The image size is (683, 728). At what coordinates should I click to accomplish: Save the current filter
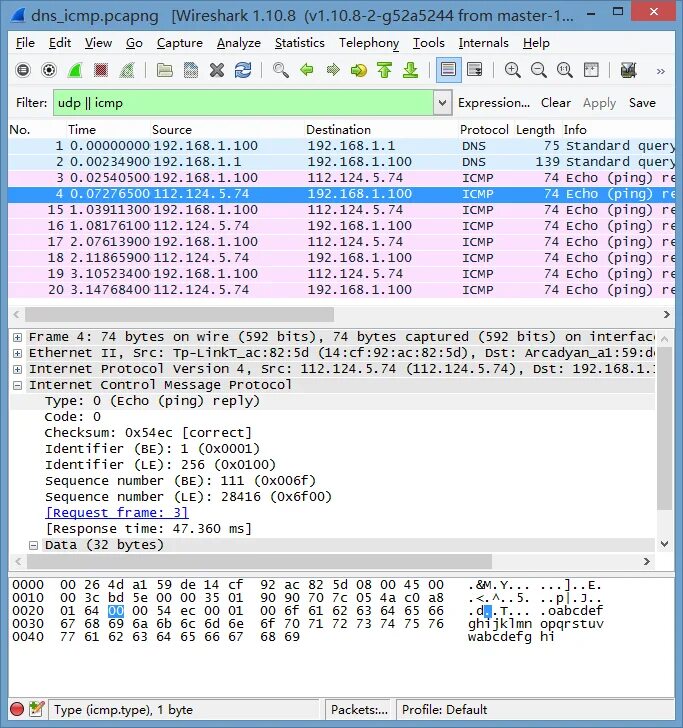642,103
